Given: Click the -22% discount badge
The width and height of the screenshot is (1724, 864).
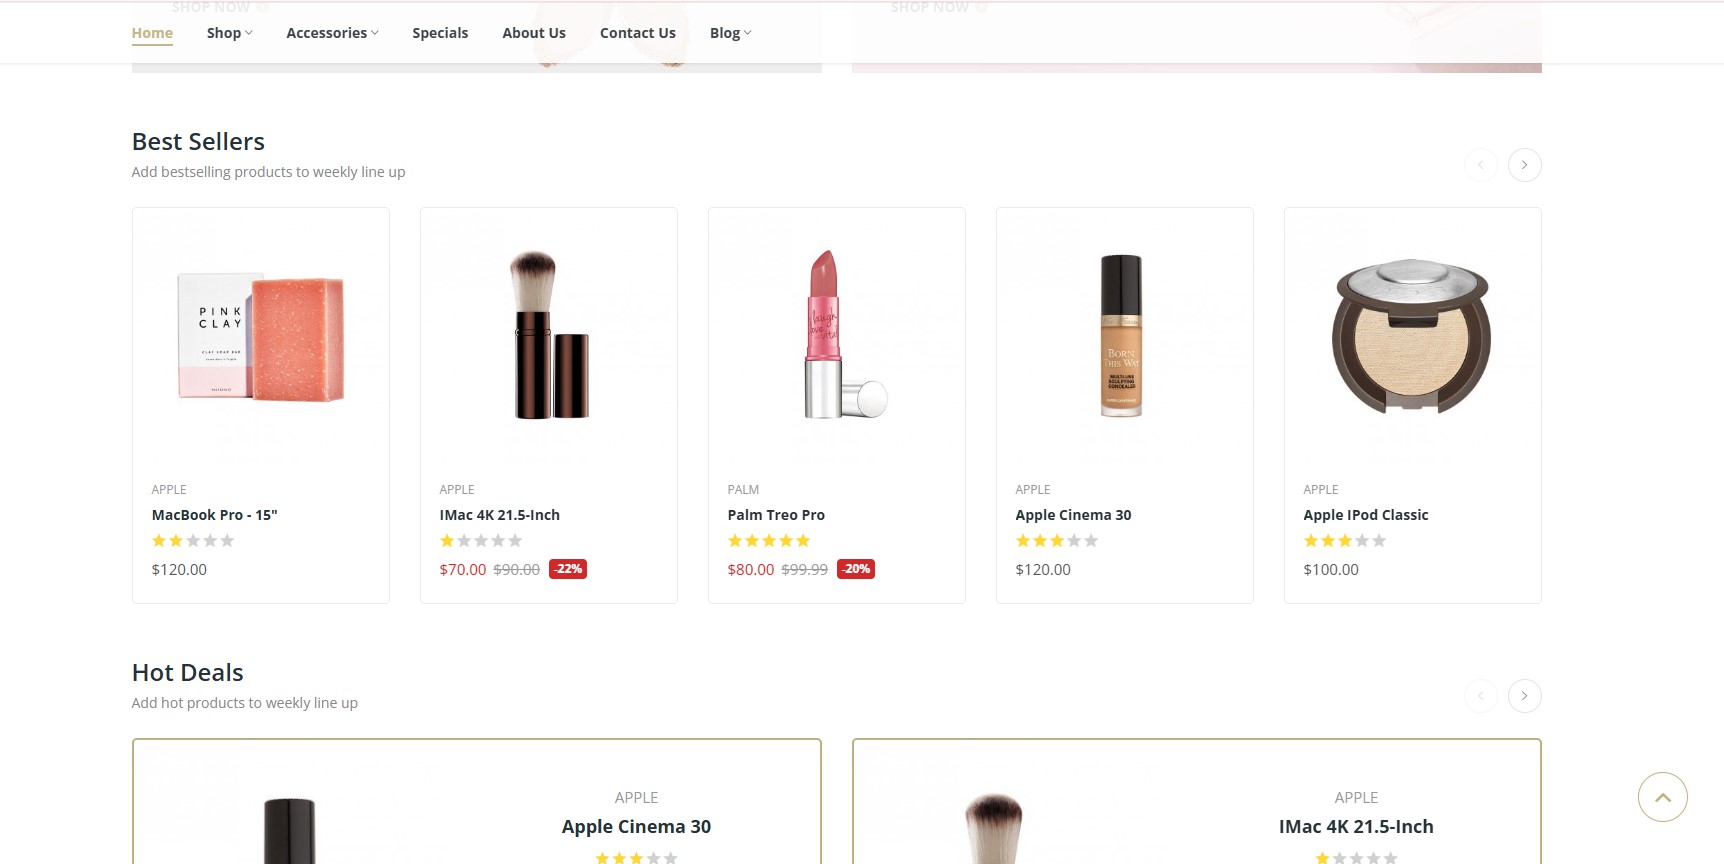Looking at the screenshot, I should 568,569.
